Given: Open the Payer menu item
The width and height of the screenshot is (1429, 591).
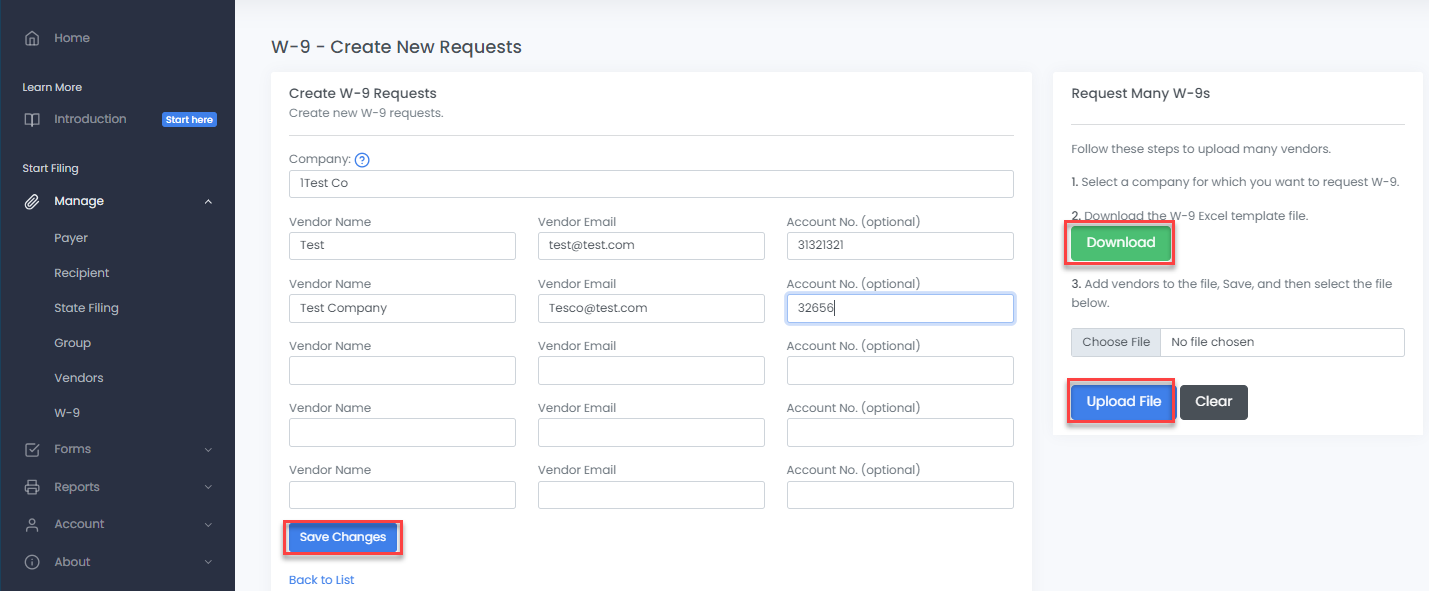Looking at the screenshot, I should [x=71, y=238].
